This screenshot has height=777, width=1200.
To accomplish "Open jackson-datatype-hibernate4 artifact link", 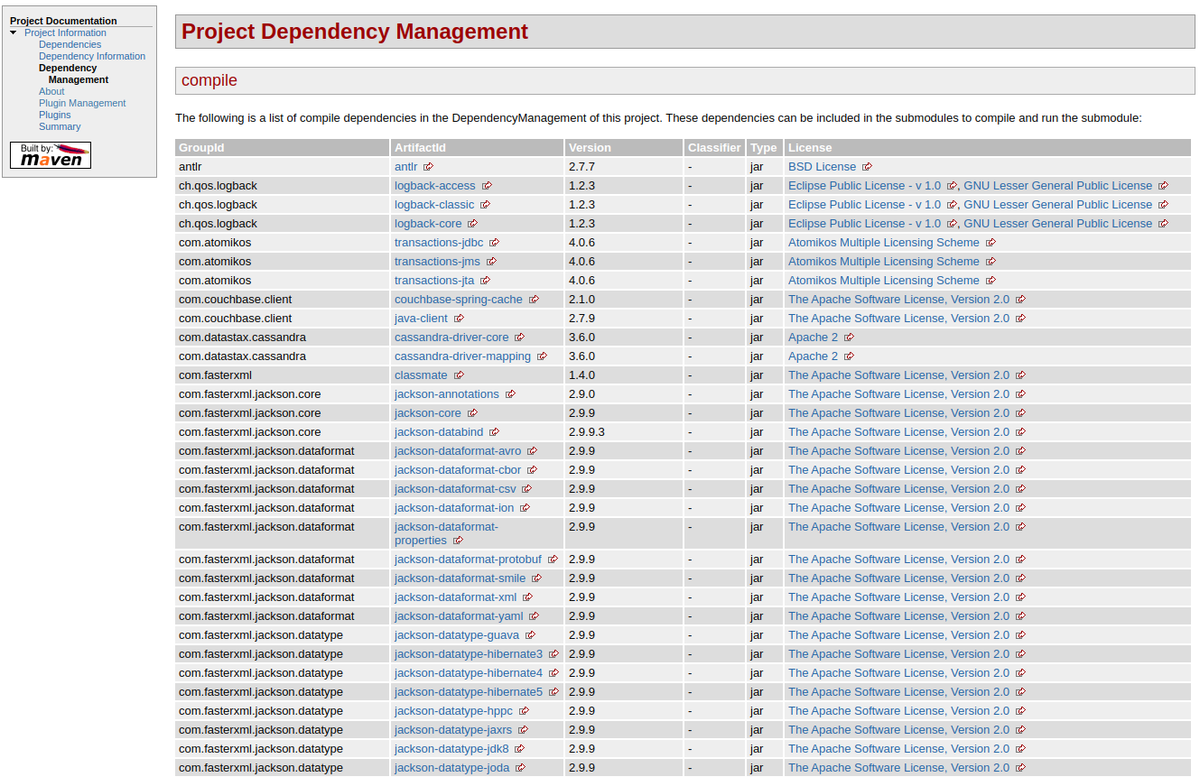I will click(469, 674).
